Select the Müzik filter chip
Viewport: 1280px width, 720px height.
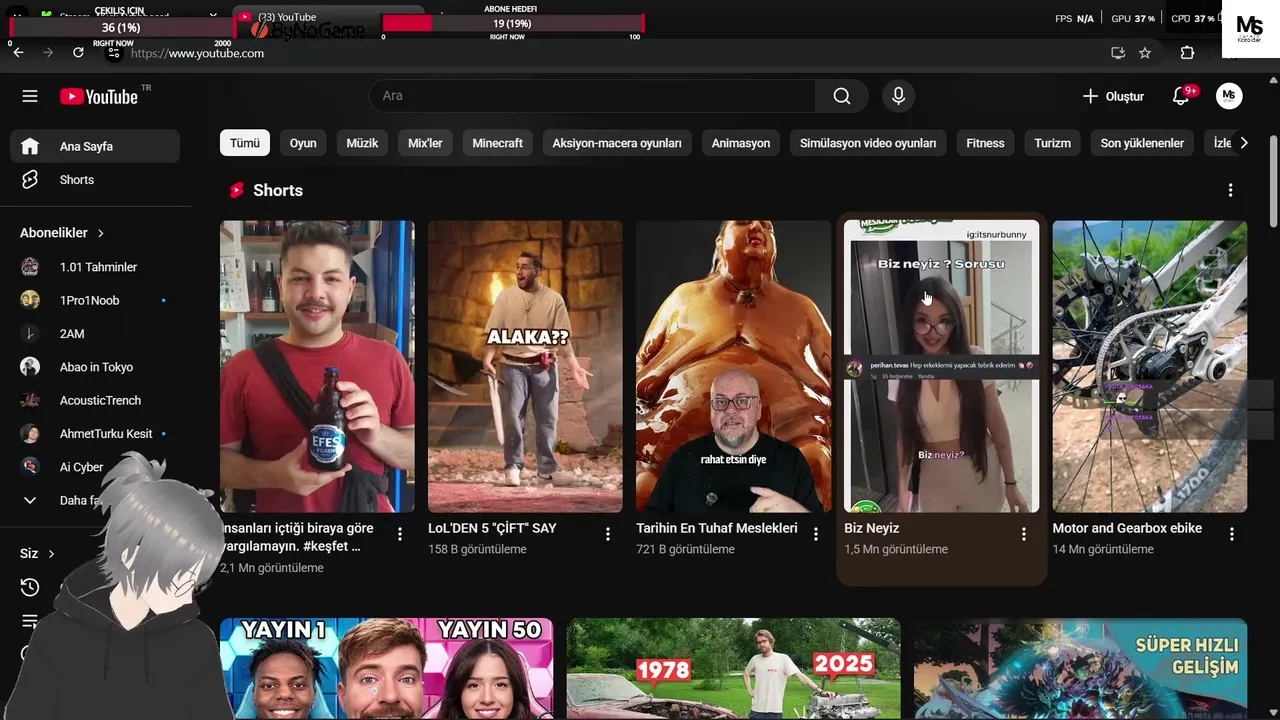(362, 143)
